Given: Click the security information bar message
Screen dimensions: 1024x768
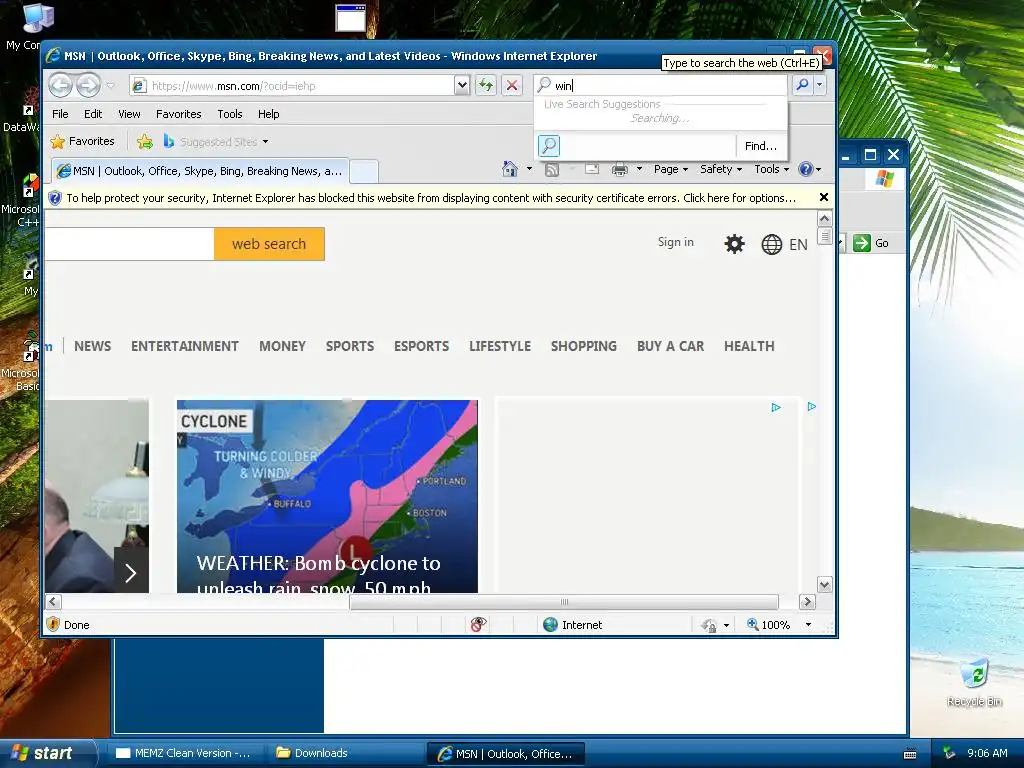Looking at the screenshot, I should point(430,198).
